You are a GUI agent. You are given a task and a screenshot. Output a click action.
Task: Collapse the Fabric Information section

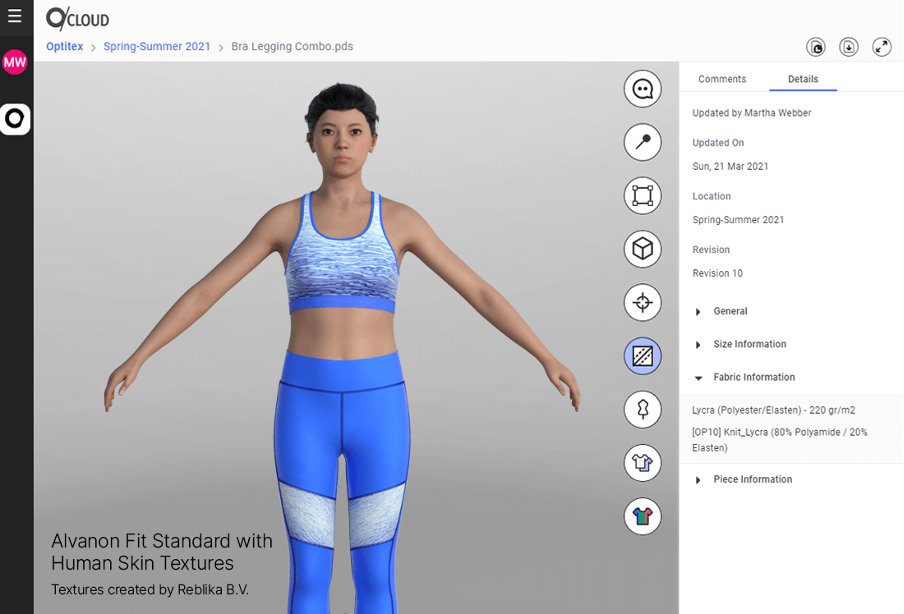pyautogui.click(x=753, y=377)
